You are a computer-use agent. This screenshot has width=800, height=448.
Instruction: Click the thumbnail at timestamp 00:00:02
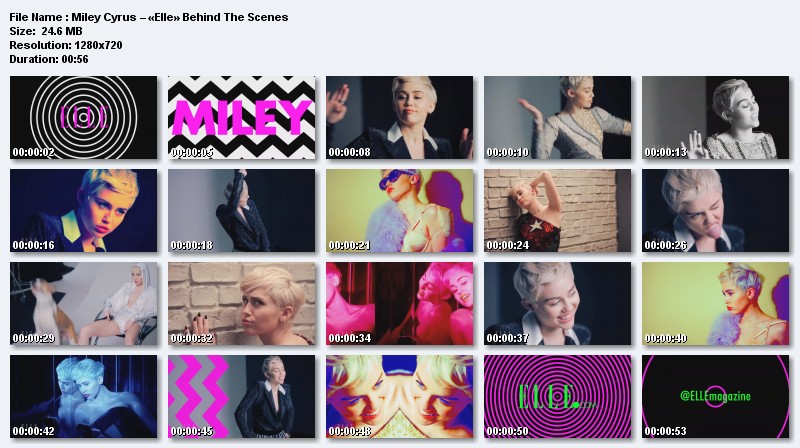[x=84, y=117]
